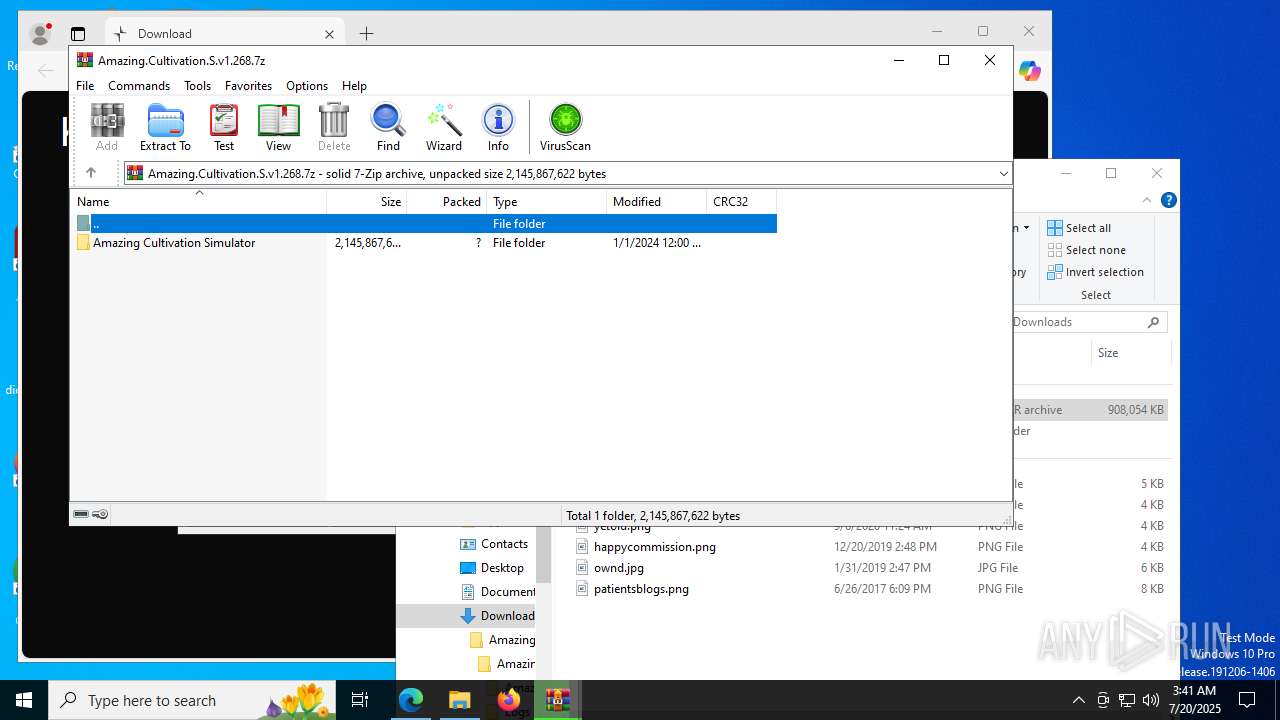Go up one folder level arrow

point(91,173)
